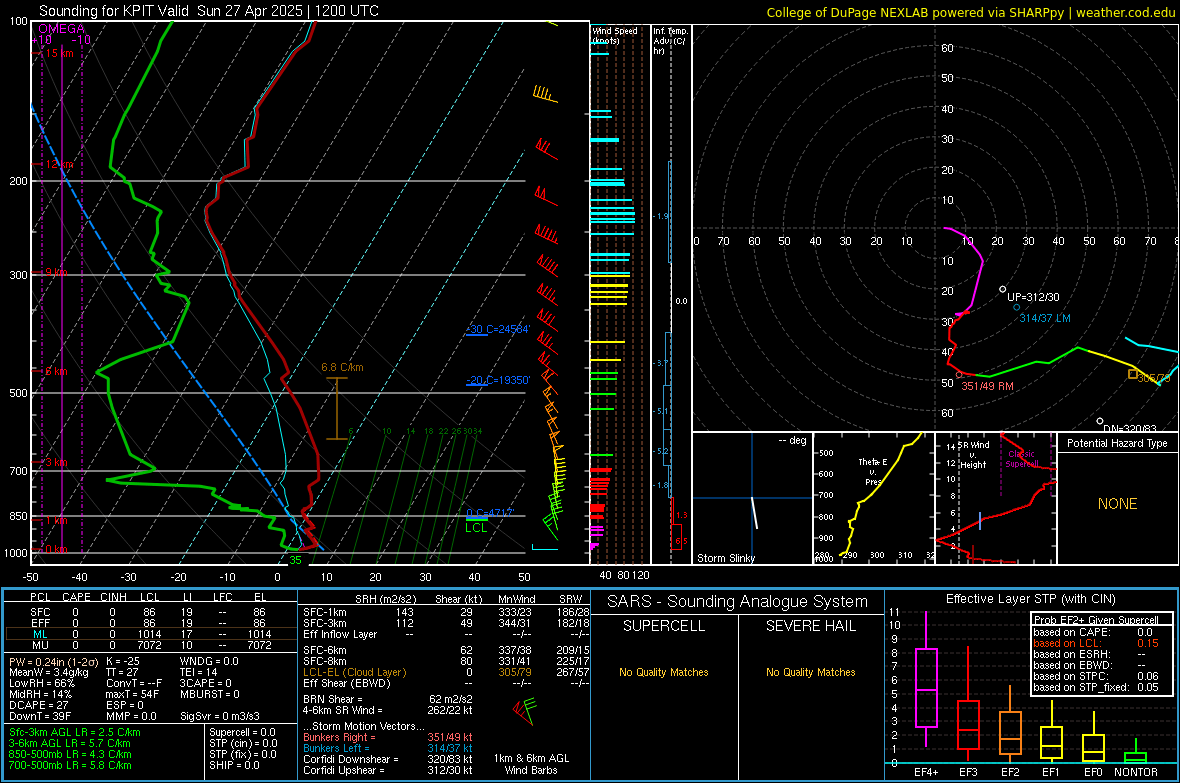This screenshot has width=1180, height=783.
Task: Click the K = -25 index value
Action: click(x=123, y=662)
